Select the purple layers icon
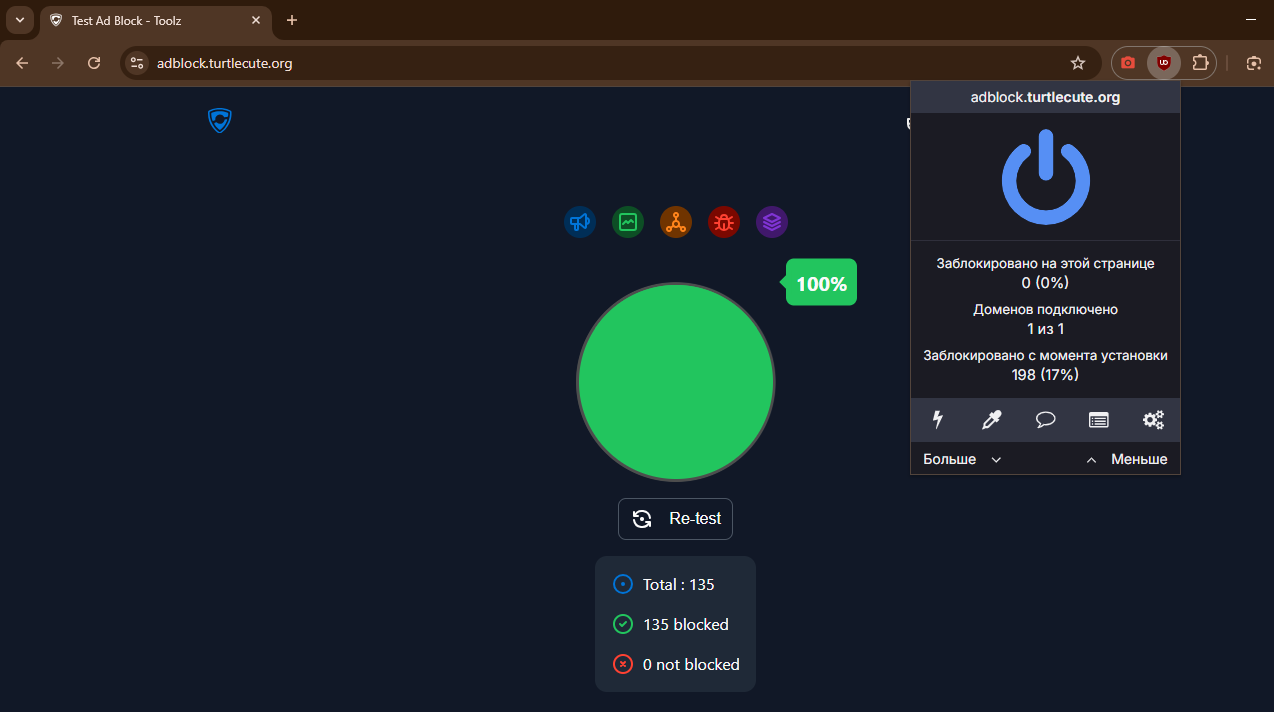The width and height of the screenshot is (1274, 712). (772, 222)
